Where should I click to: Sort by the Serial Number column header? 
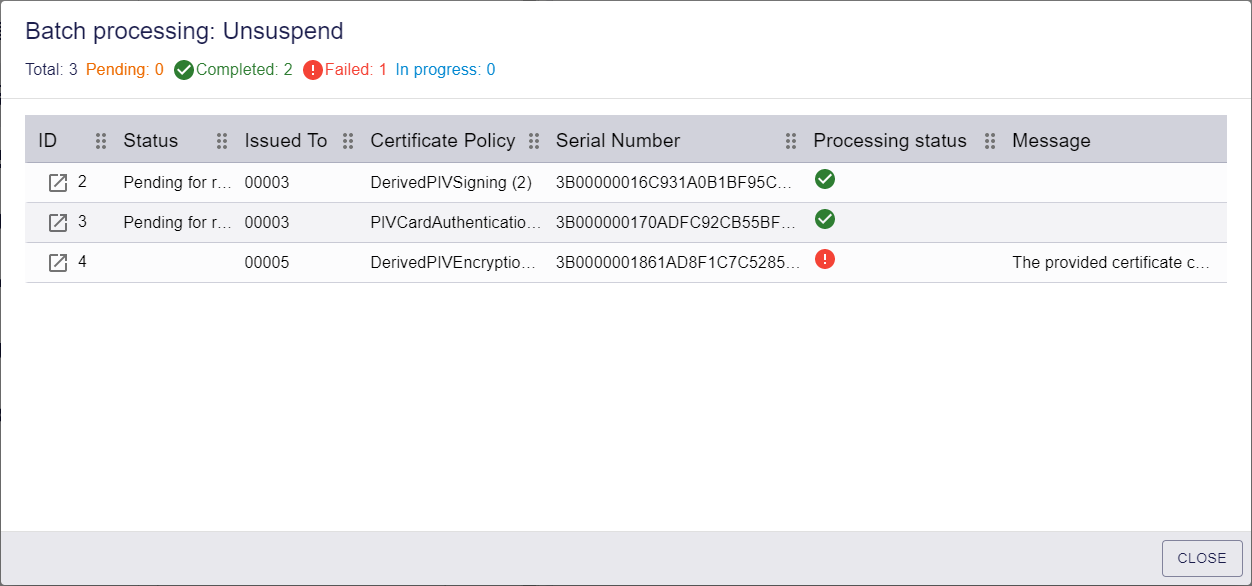pyautogui.click(x=618, y=141)
